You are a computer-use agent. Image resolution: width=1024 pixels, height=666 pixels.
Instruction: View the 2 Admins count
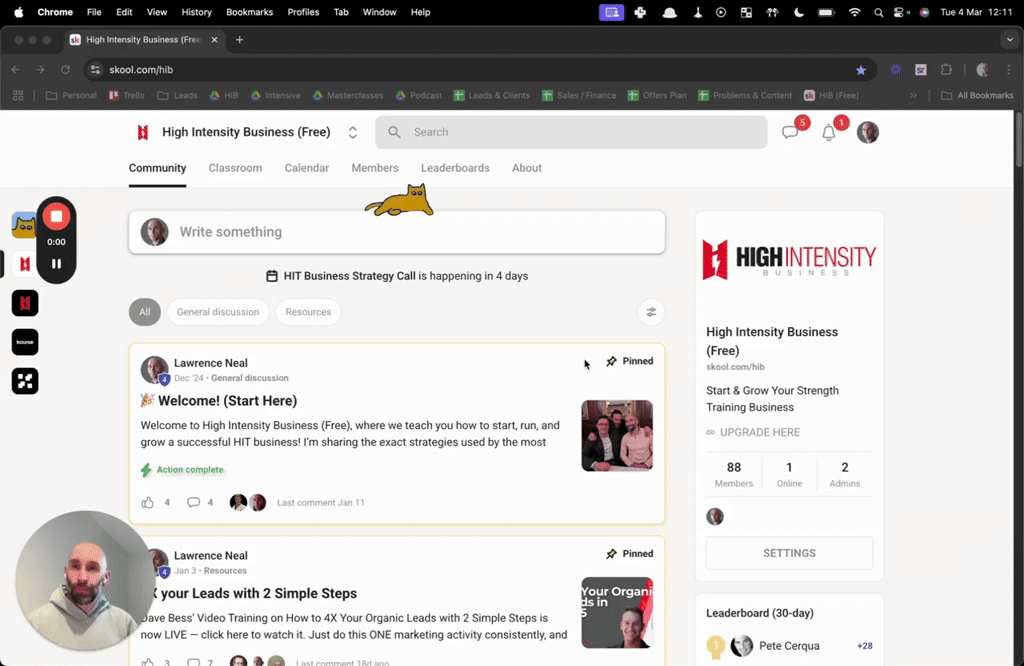[844, 475]
